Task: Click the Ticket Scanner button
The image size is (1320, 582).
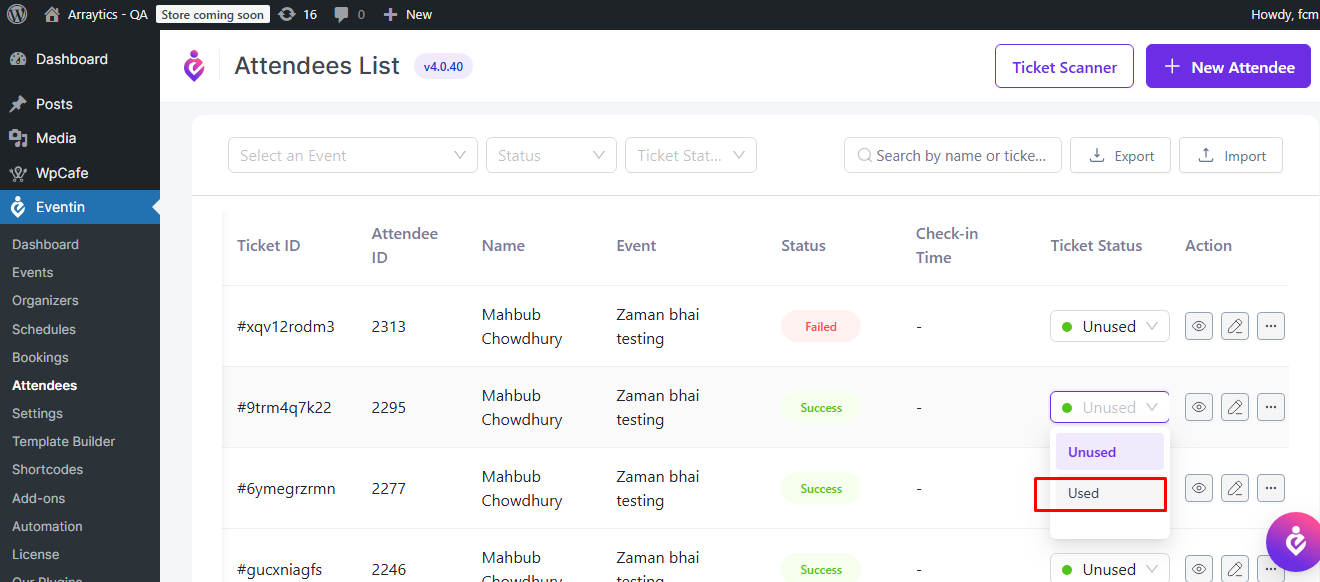Action: [1064, 67]
